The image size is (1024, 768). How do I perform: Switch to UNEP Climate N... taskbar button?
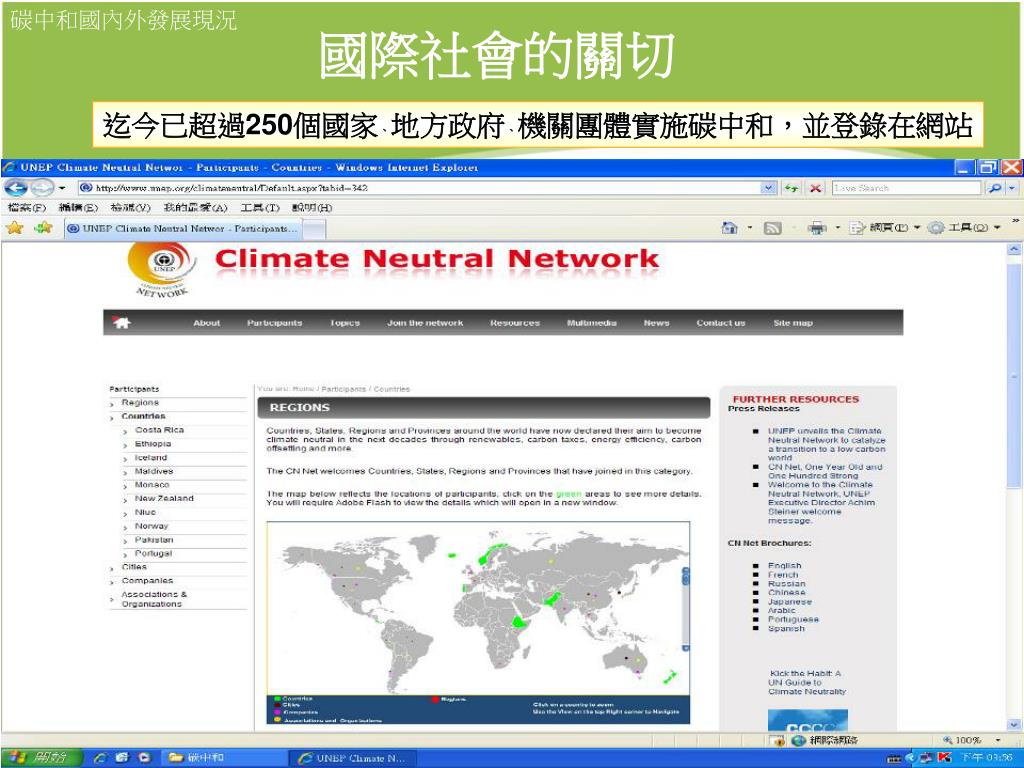353,758
